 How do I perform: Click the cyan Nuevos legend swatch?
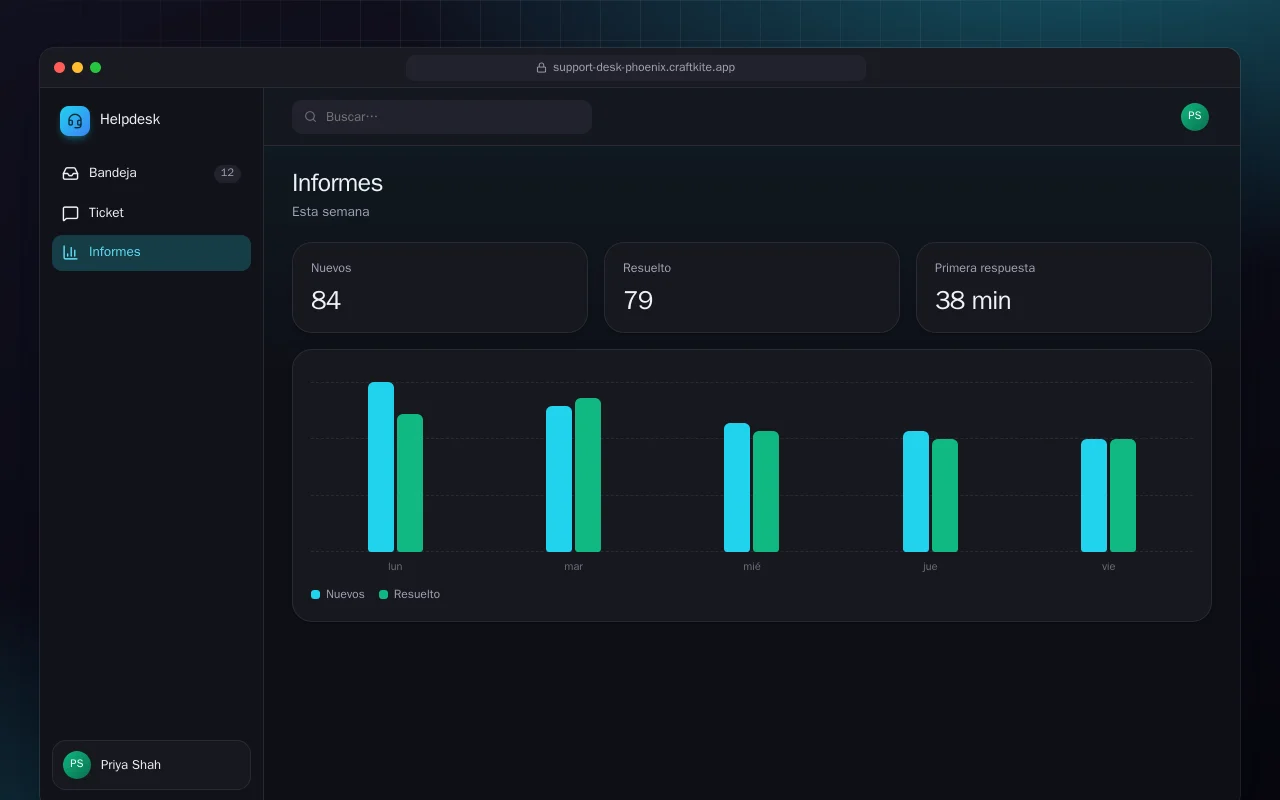click(316, 595)
